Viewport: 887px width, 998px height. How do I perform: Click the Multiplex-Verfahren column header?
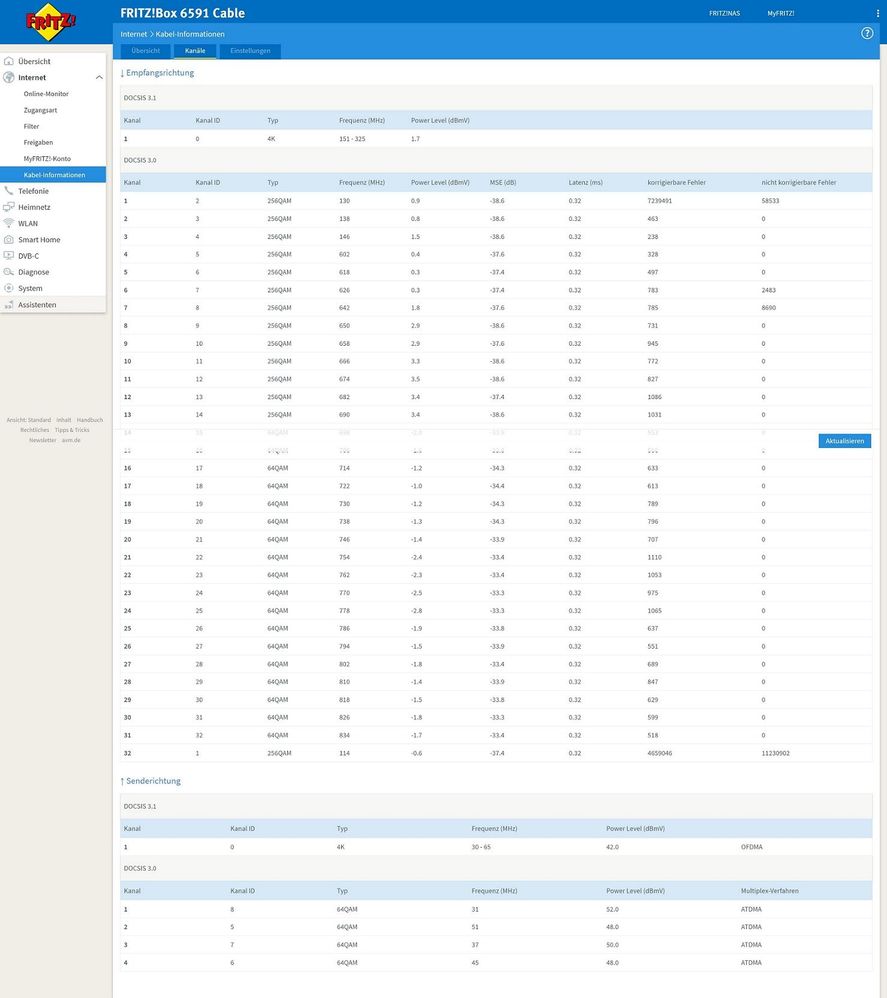click(x=769, y=891)
